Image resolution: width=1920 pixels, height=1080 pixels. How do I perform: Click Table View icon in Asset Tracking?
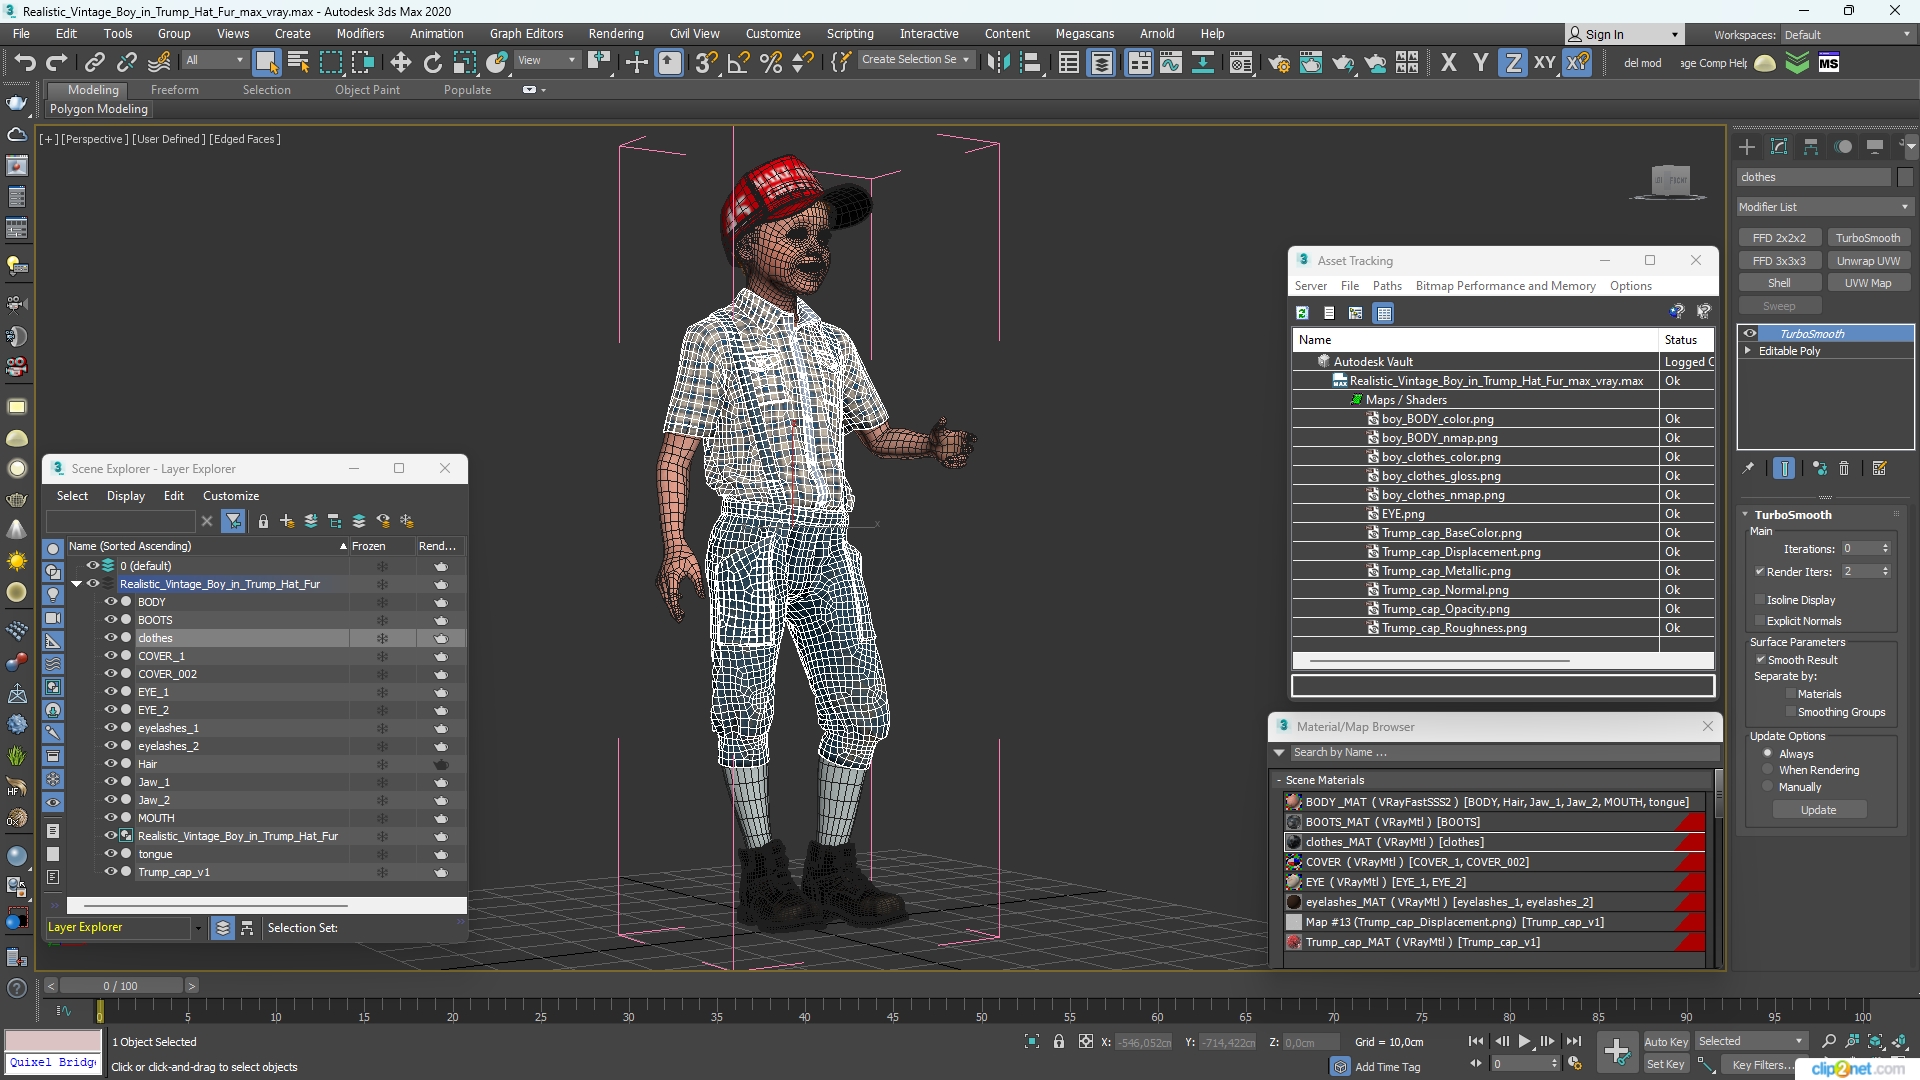pos(1384,313)
